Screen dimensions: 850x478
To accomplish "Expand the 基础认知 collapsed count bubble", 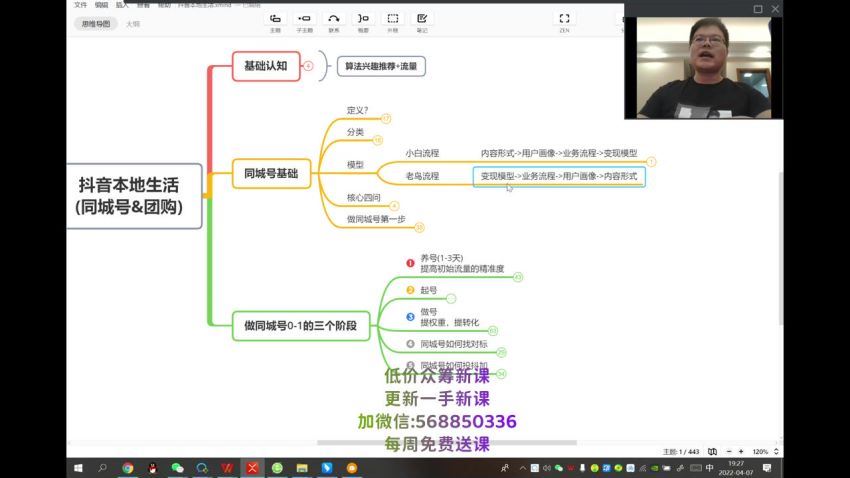I will [308, 66].
